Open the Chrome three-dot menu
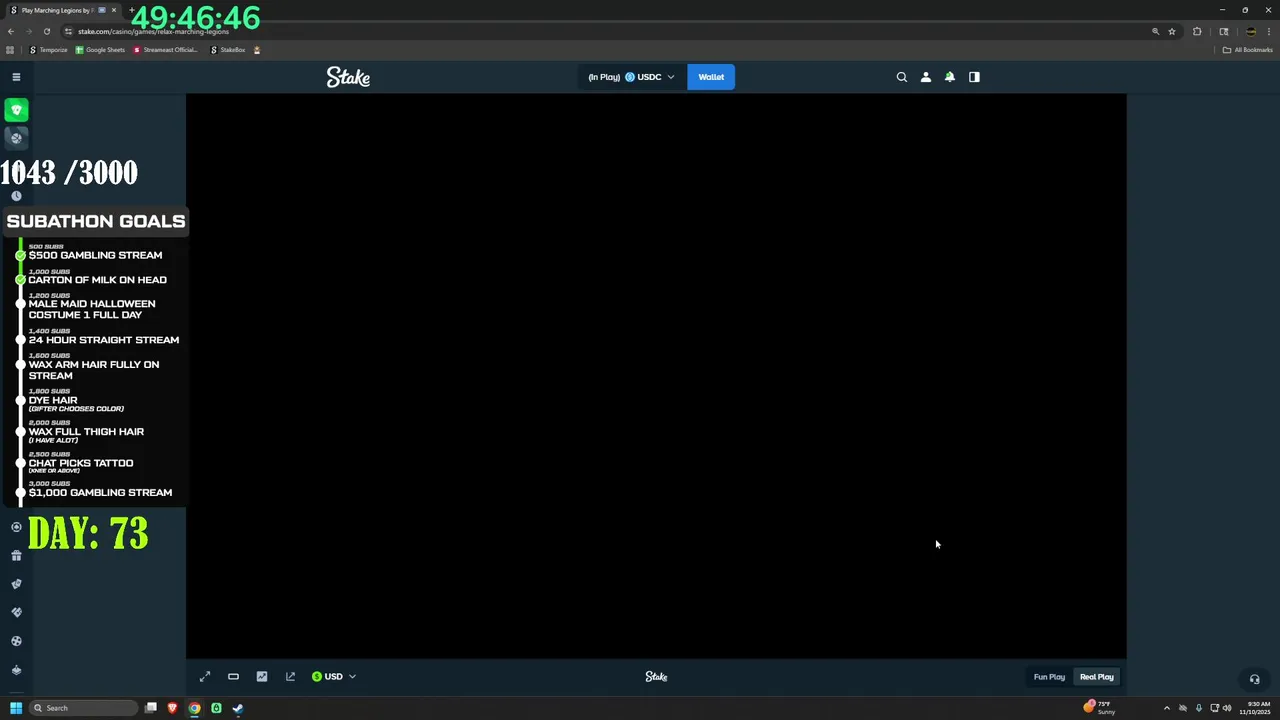 tap(1268, 31)
